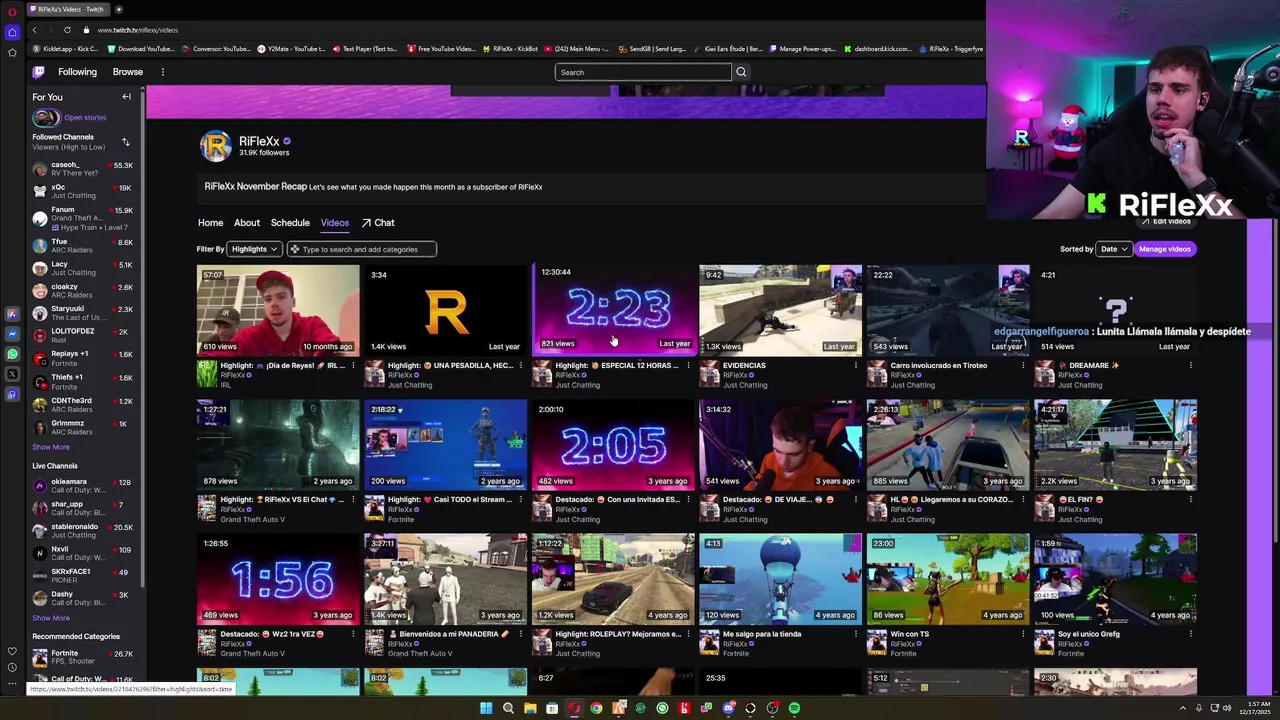Expand Show More under Live Channels
The height and width of the screenshot is (720, 1280).
[51, 618]
